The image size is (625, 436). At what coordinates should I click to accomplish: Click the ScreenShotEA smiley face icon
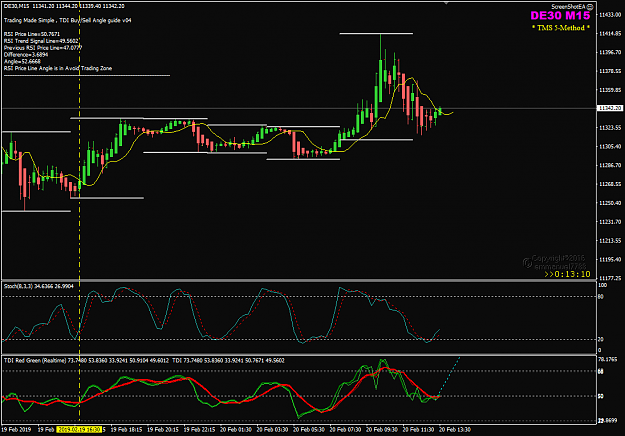point(590,7)
